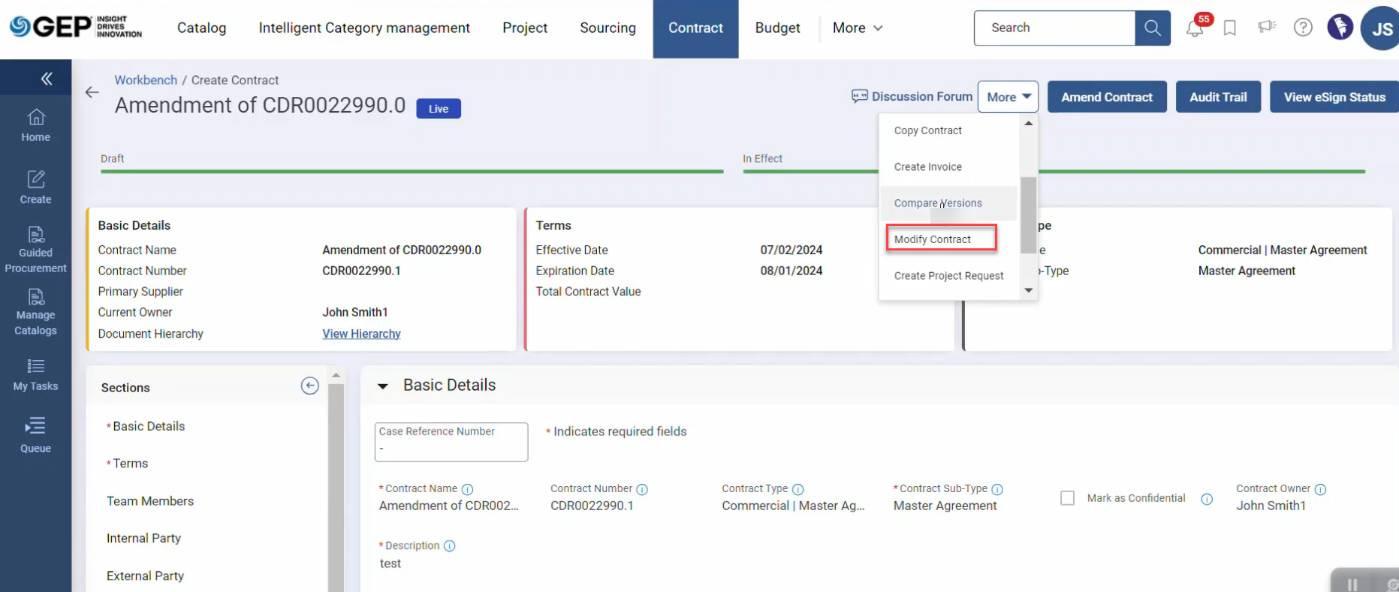
Task: Collapse the Basic Details section
Action: pos(382,386)
